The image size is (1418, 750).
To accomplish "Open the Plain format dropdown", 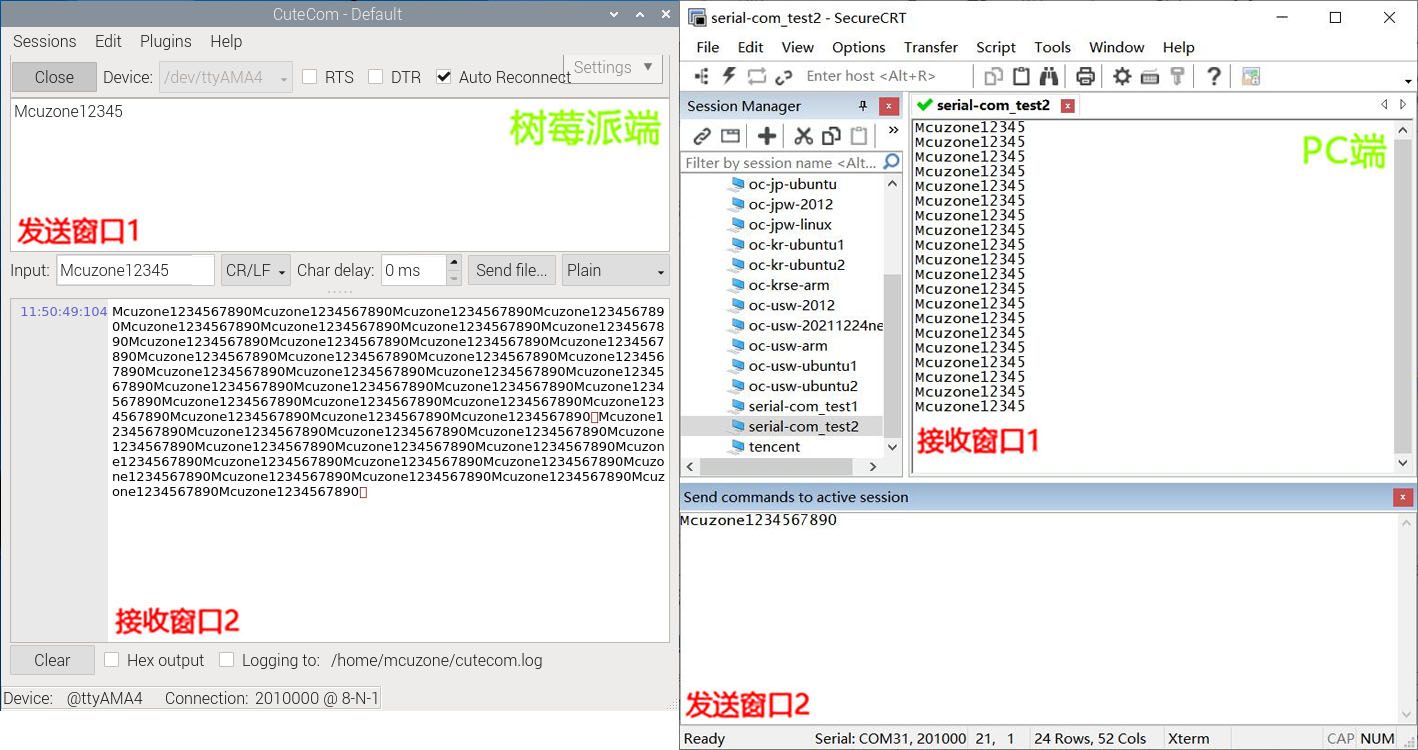I will tap(615, 270).
